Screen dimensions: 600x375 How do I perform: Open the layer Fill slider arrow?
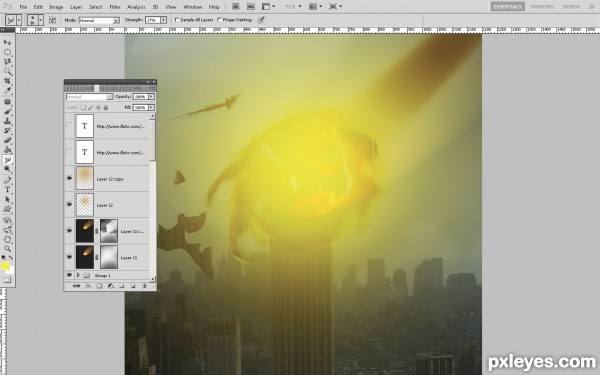tap(152, 108)
